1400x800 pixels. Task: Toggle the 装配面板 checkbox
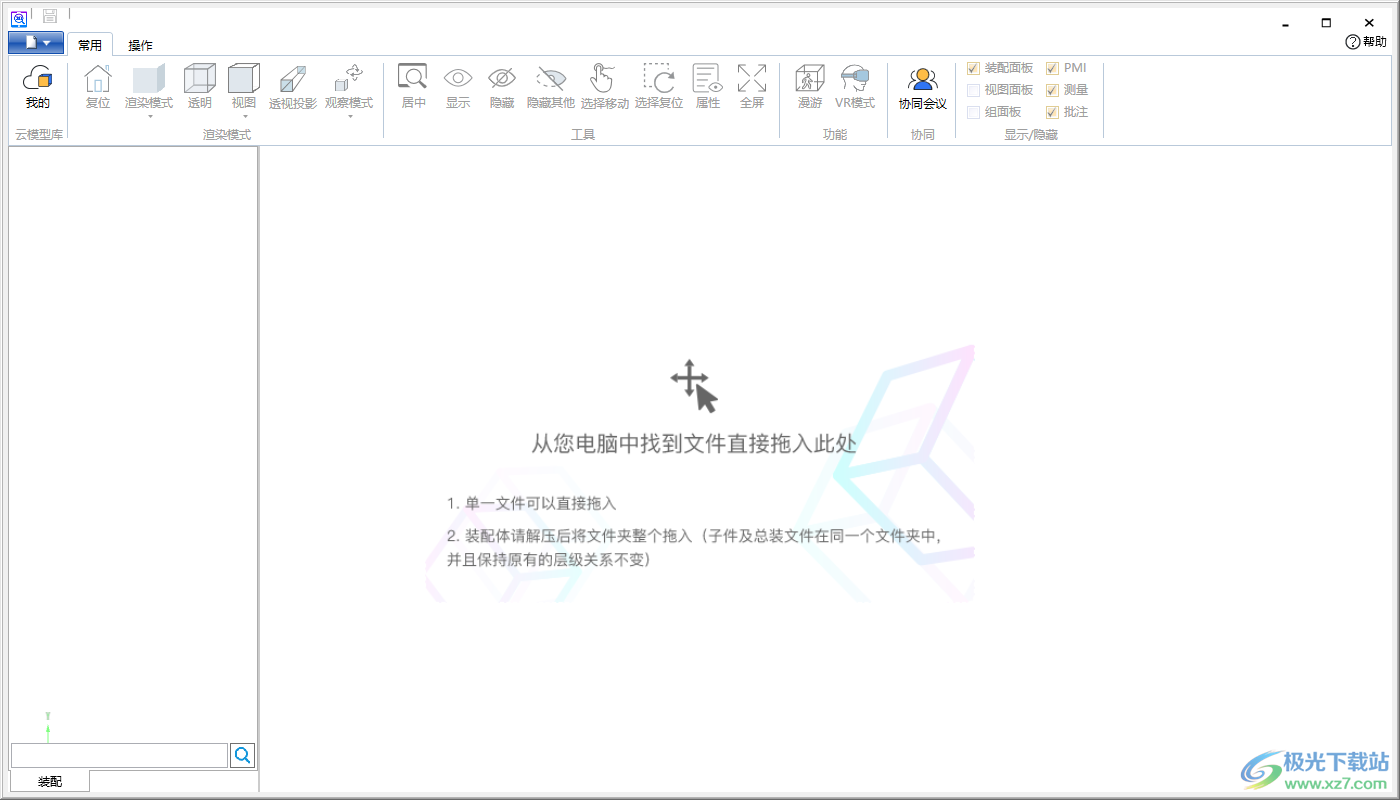click(974, 68)
